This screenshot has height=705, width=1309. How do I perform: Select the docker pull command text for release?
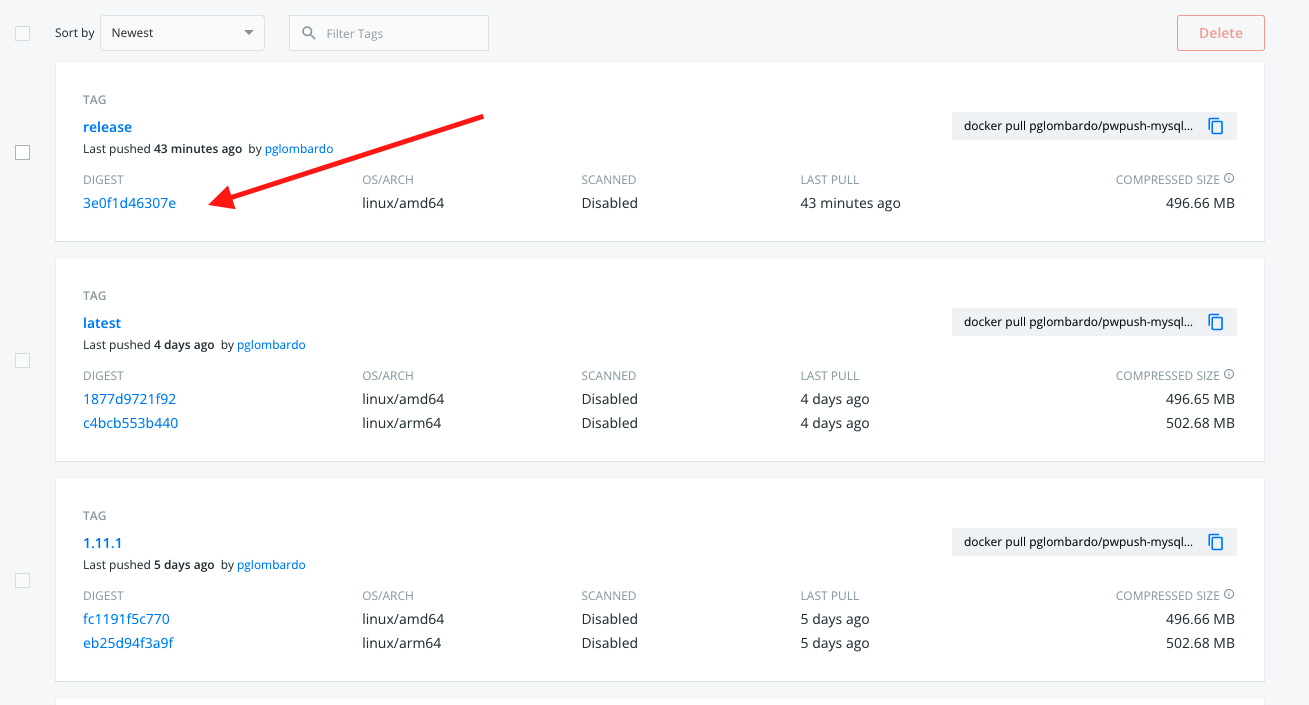(1078, 126)
